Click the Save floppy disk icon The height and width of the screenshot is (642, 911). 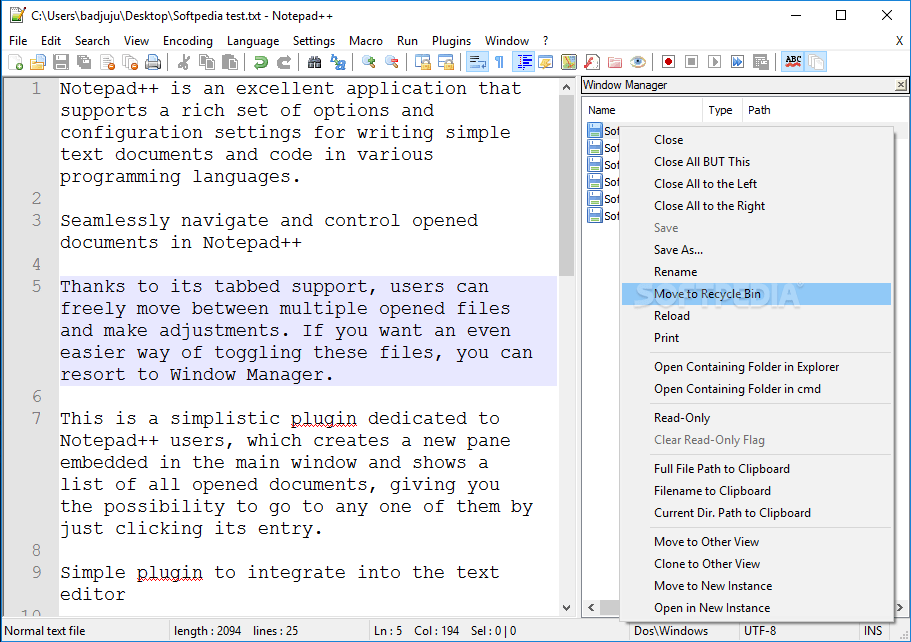61,62
